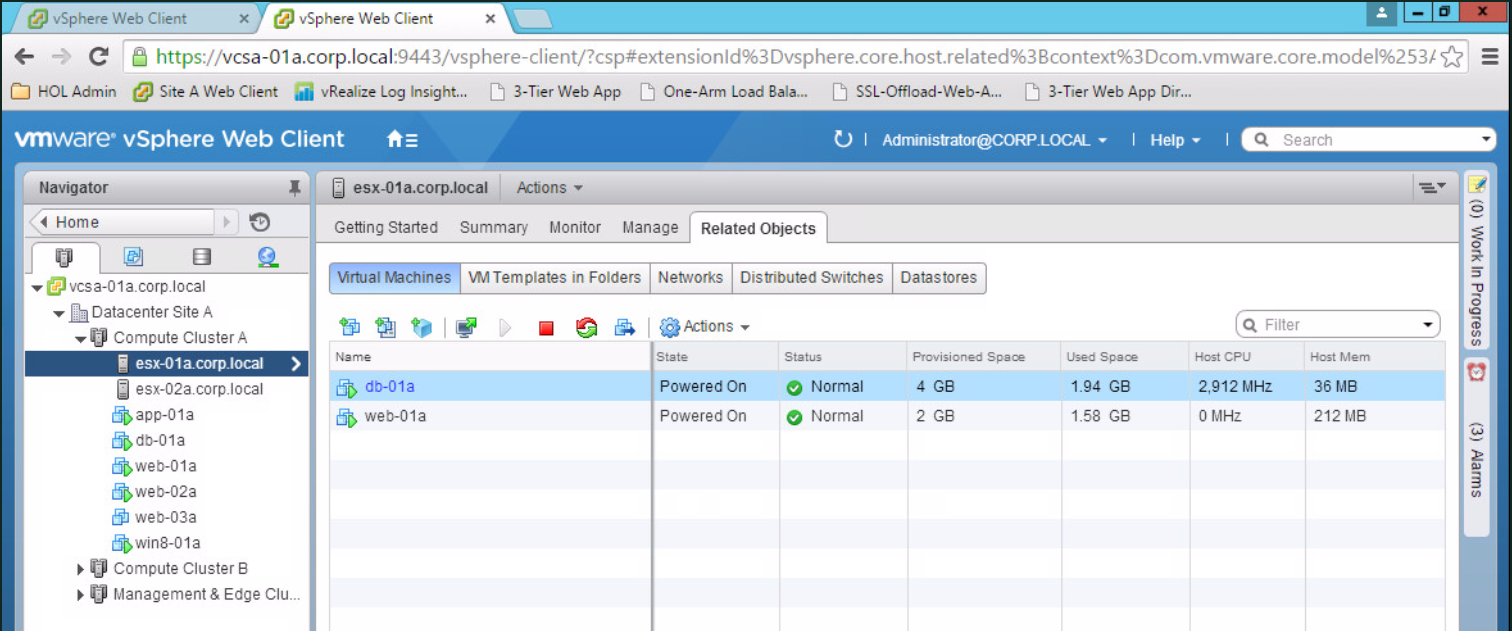Image resolution: width=1512 pixels, height=631 pixels.
Task: Pin the Navigator panel
Action: 294,187
